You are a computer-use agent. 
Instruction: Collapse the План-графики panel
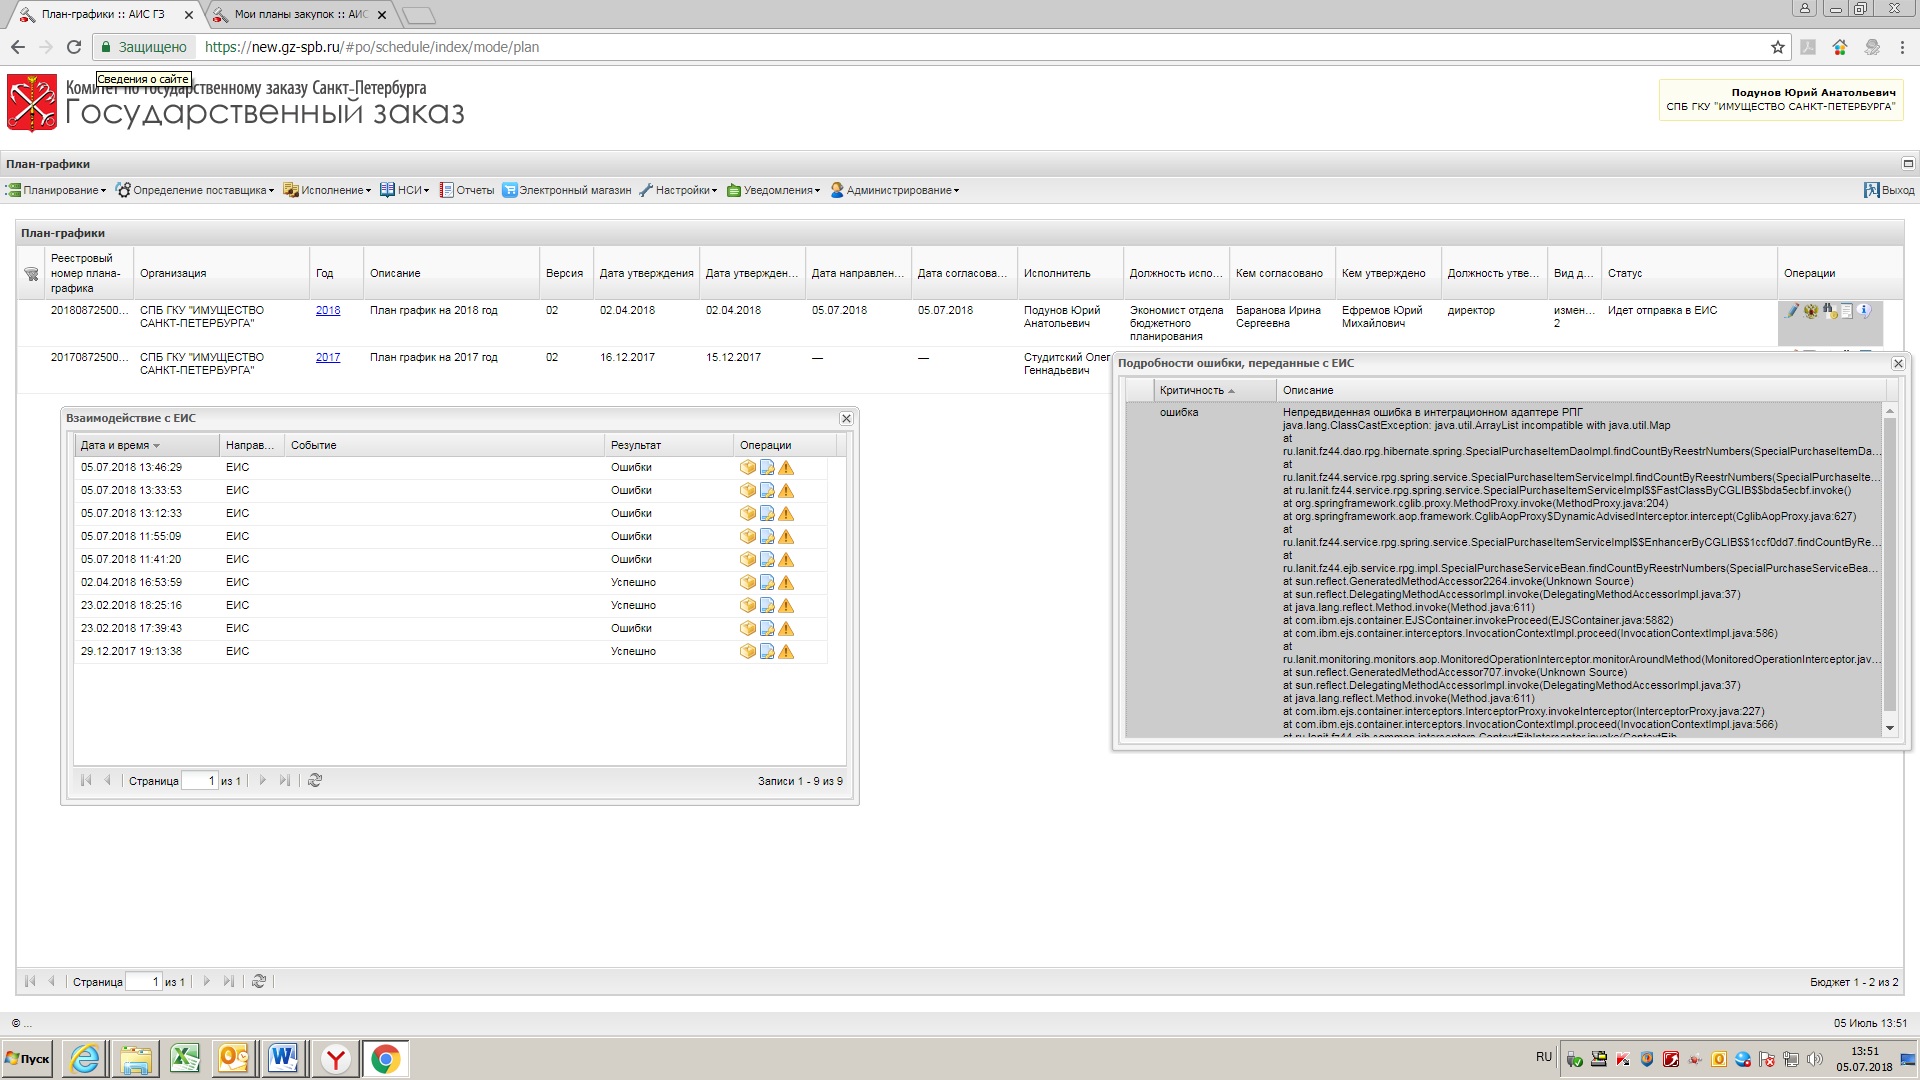[x=1907, y=164]
